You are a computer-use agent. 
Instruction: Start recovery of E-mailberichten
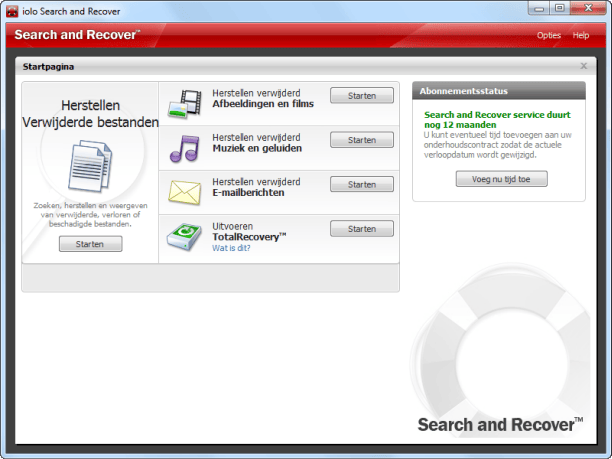(362, 184)
